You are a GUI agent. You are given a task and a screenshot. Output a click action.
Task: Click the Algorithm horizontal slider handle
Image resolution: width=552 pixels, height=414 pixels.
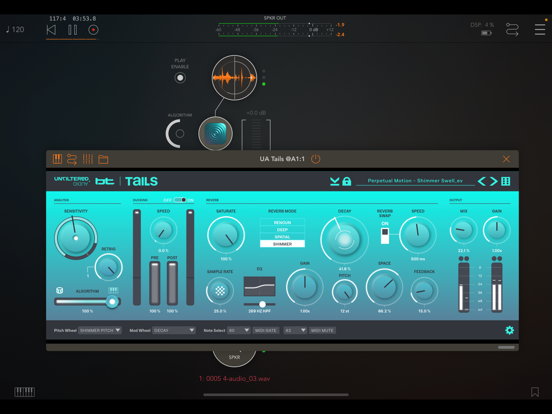(112, 302)
